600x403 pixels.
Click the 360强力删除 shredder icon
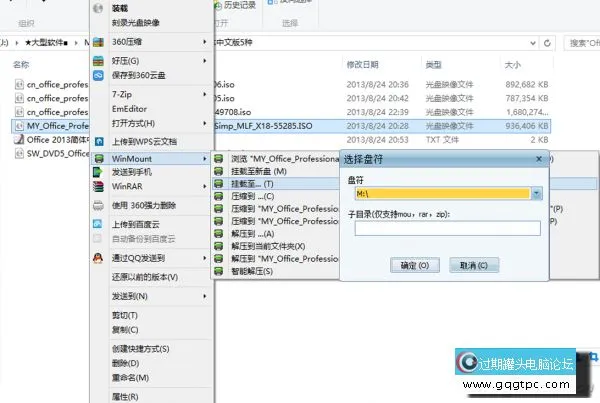click(x=98, y=206)
